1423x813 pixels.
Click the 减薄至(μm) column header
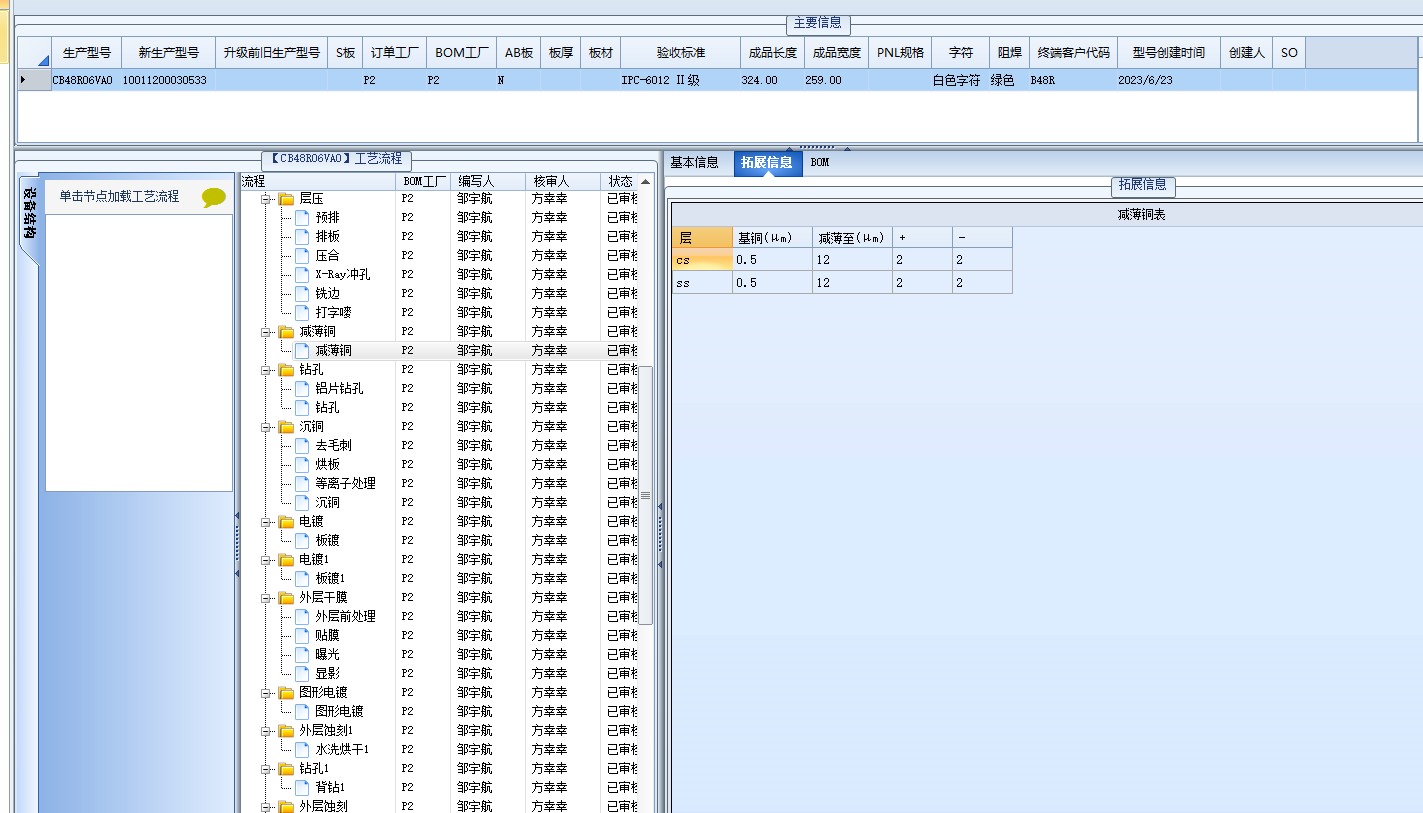pyautogui.click(x=852, y=237)
